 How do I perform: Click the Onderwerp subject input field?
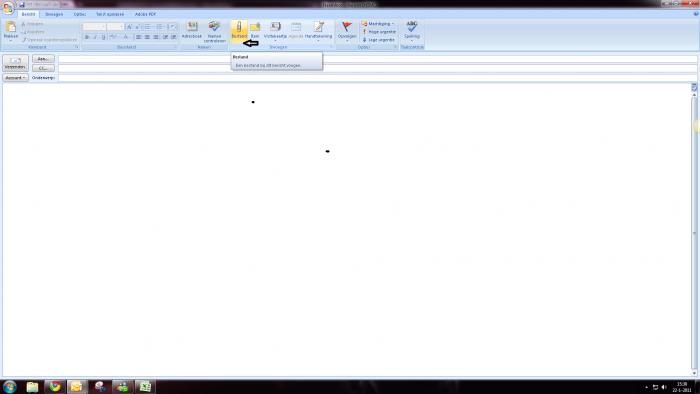pos(378,78)
